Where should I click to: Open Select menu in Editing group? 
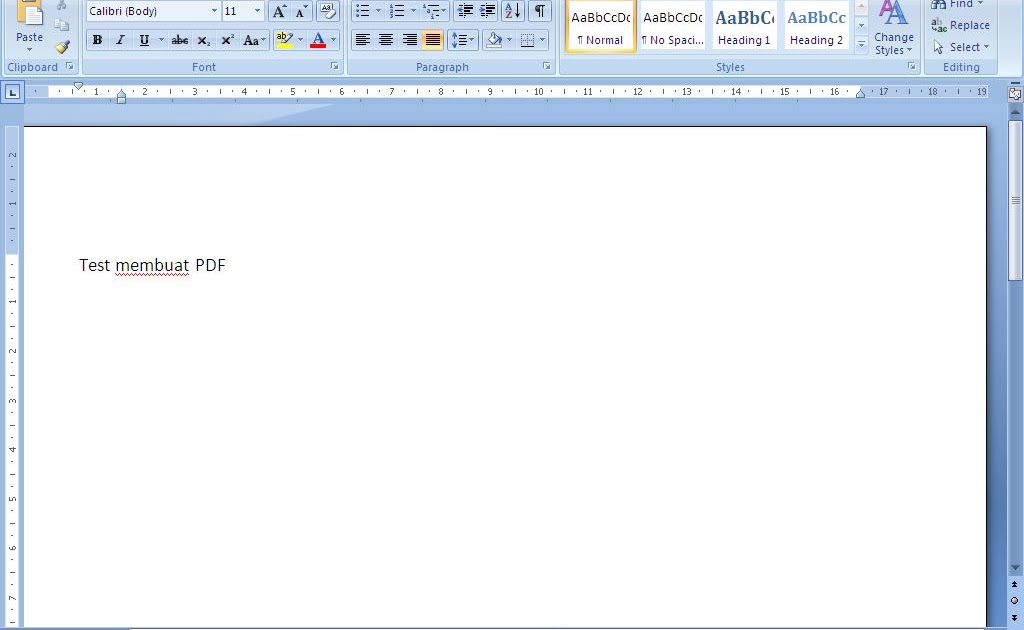pyautogui.click(x=961, y=47)
